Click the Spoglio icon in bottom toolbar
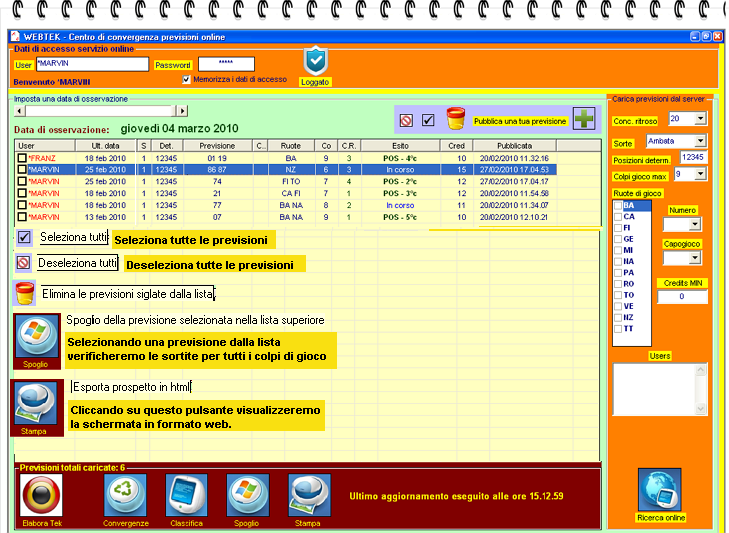The width and height of the screenshot is (729, 533). pos(248,495)
